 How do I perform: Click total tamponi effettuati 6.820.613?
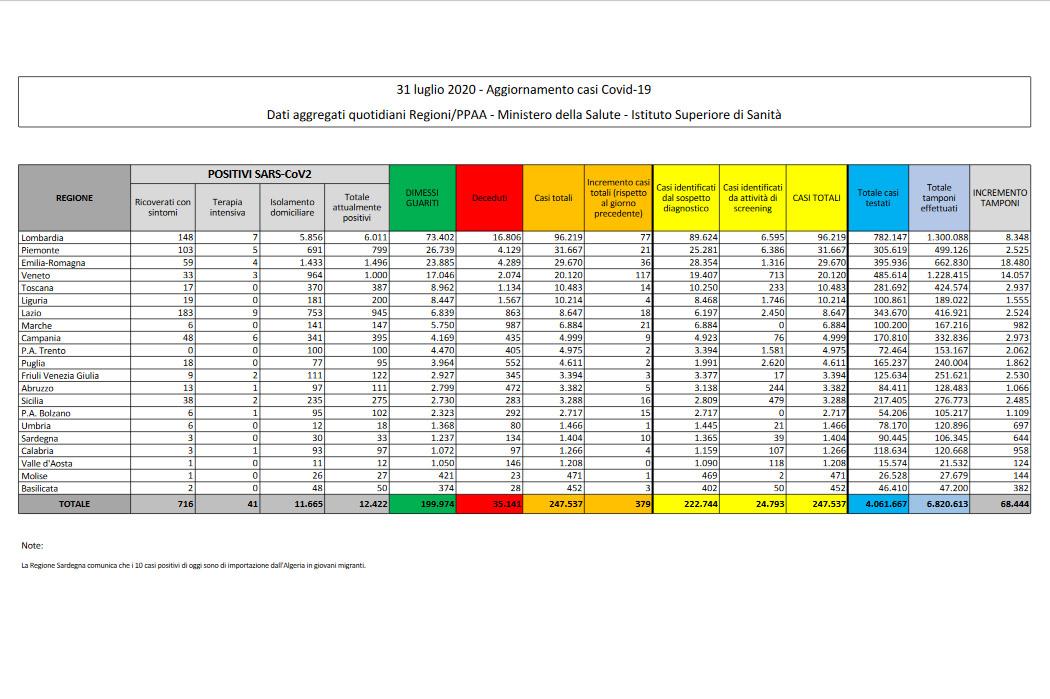coord(947,504)
